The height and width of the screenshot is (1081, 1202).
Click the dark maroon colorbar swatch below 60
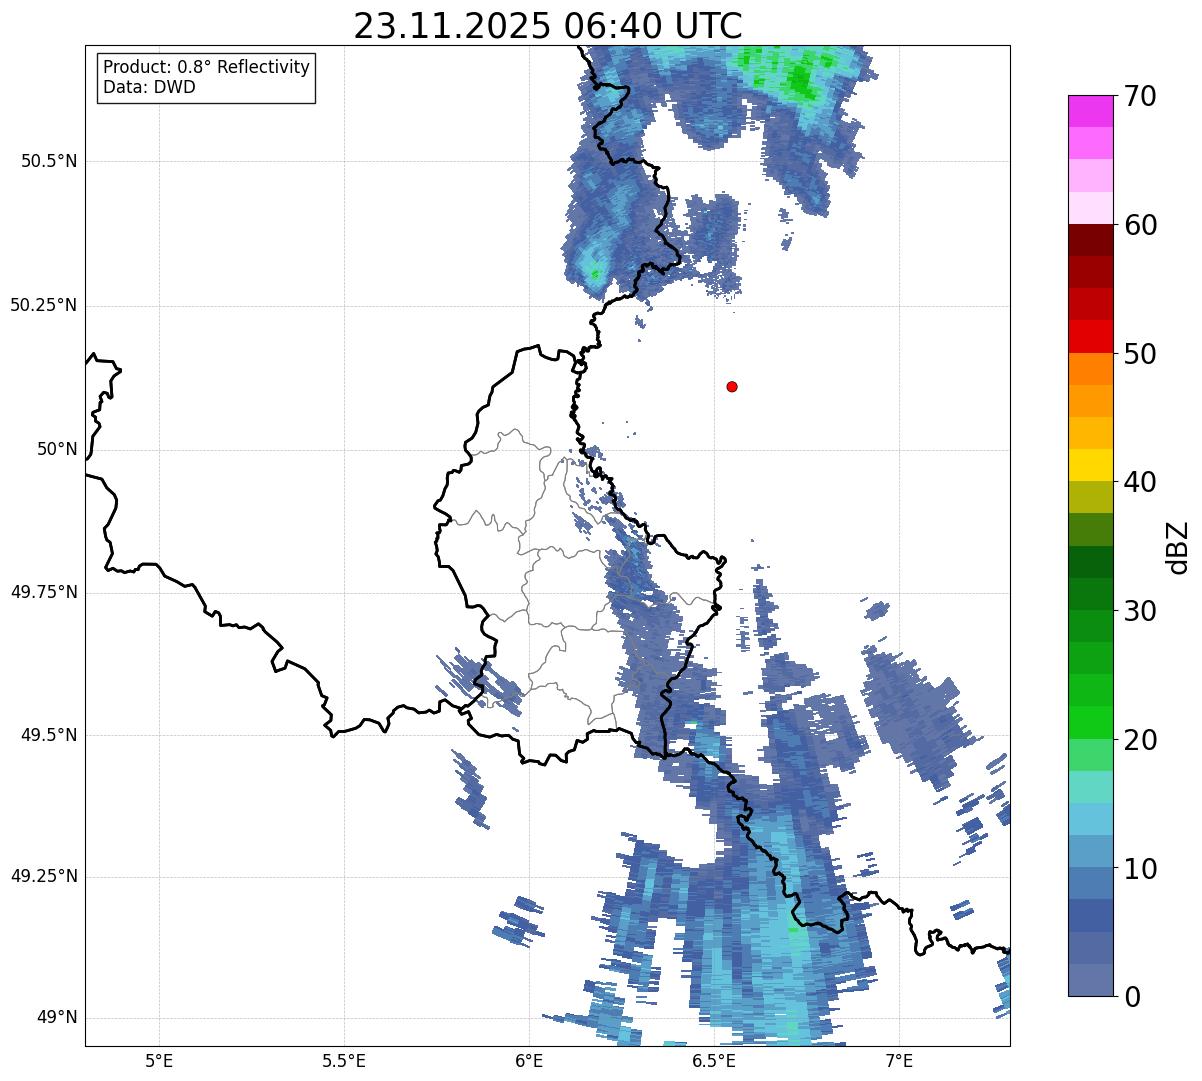pyautogui.click(x=1090, y=240)
